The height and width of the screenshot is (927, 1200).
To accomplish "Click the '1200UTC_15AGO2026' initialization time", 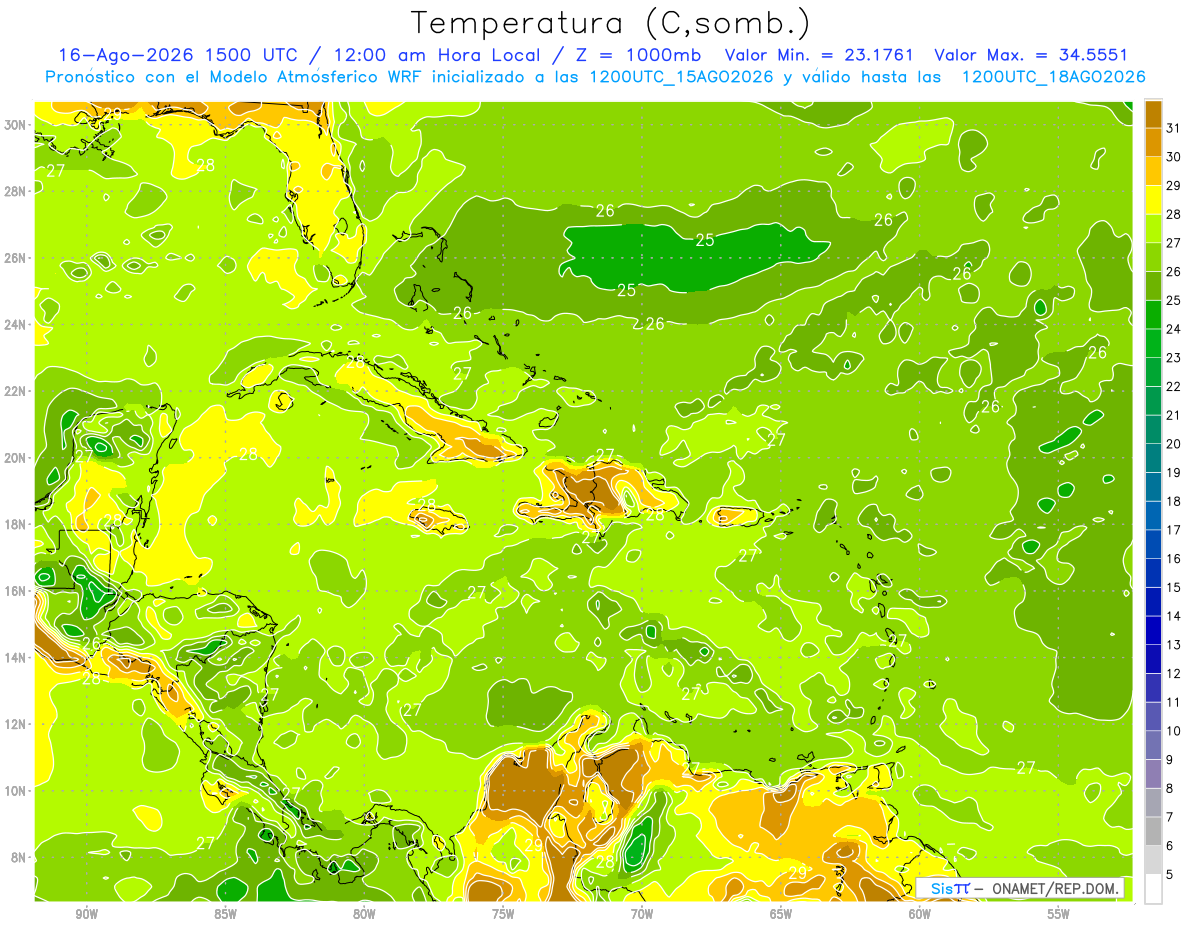I will click(682, 77).
